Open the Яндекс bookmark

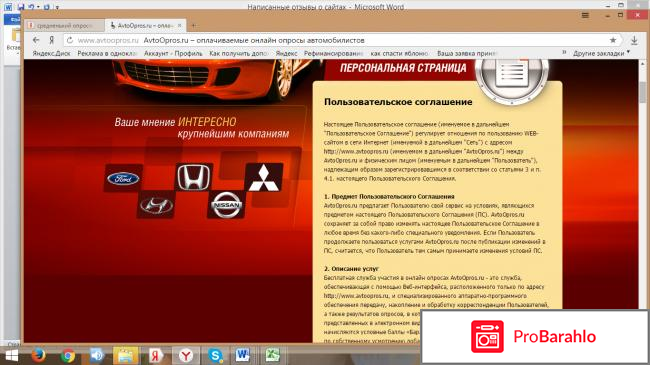(x=286, y=54)
